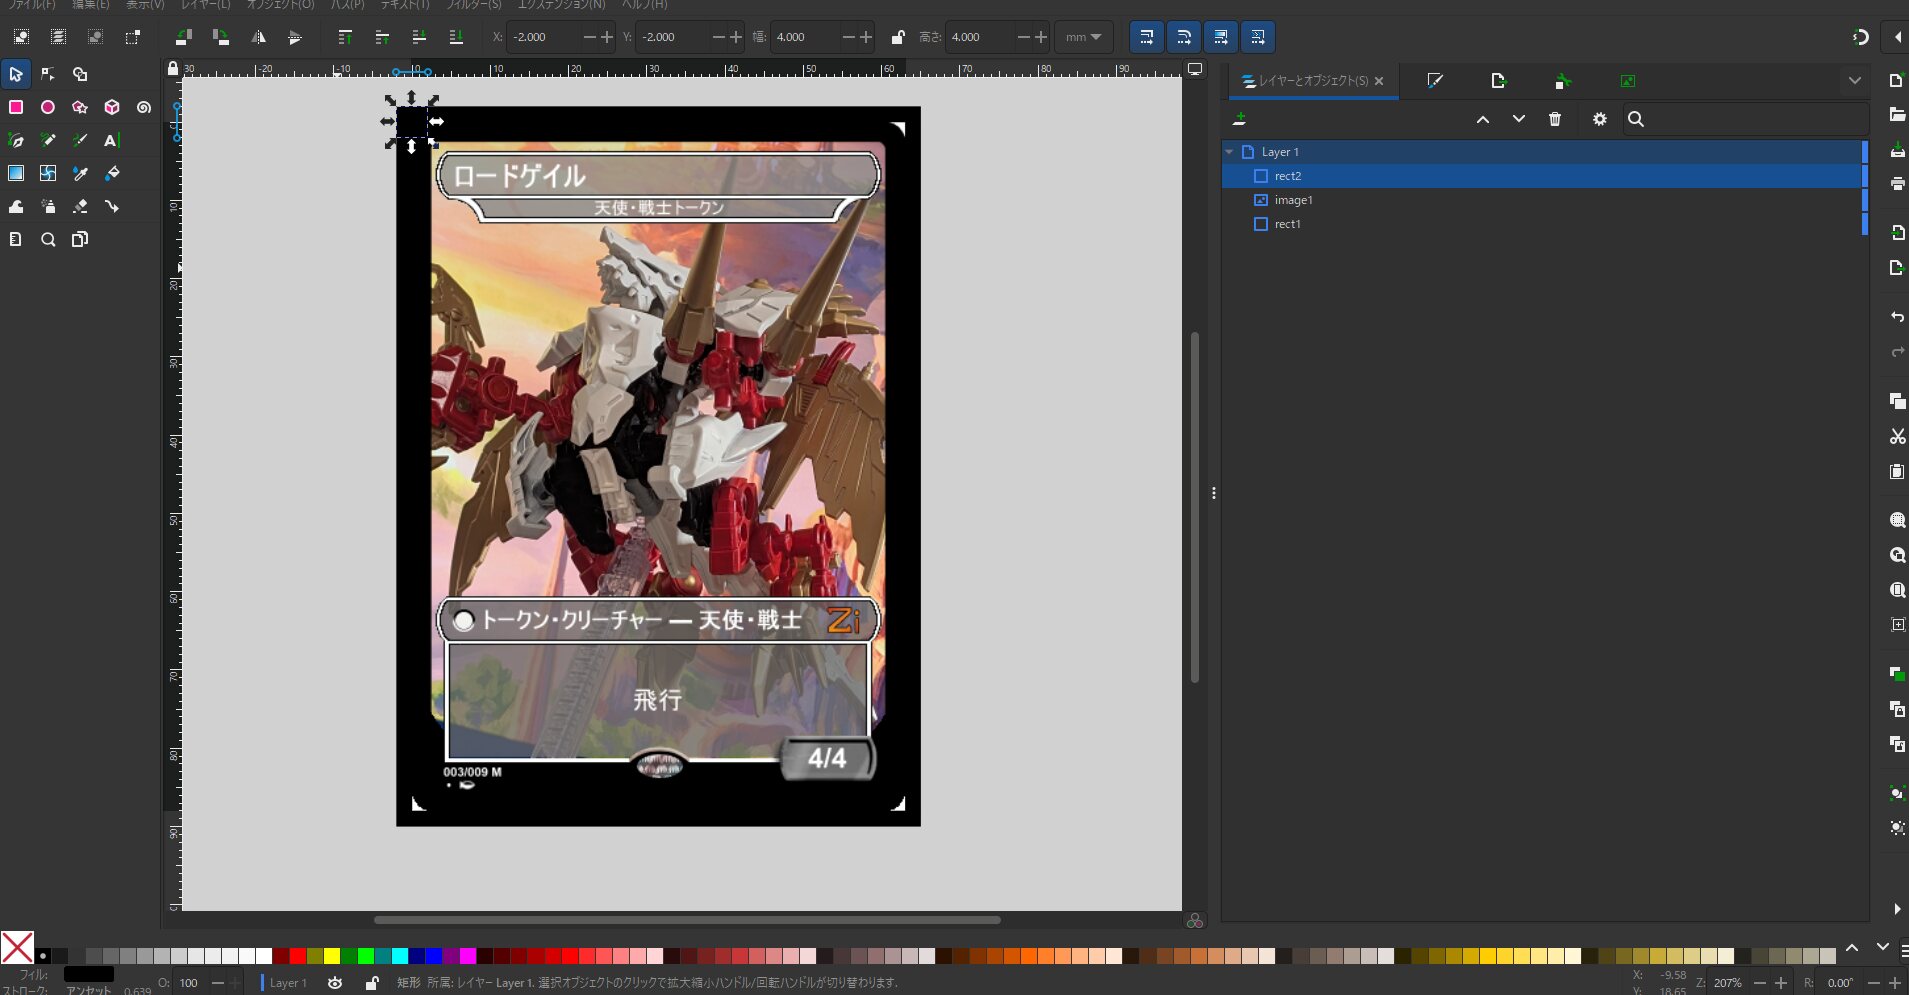Select the Rectangle tool

click(x=16, y=107)
